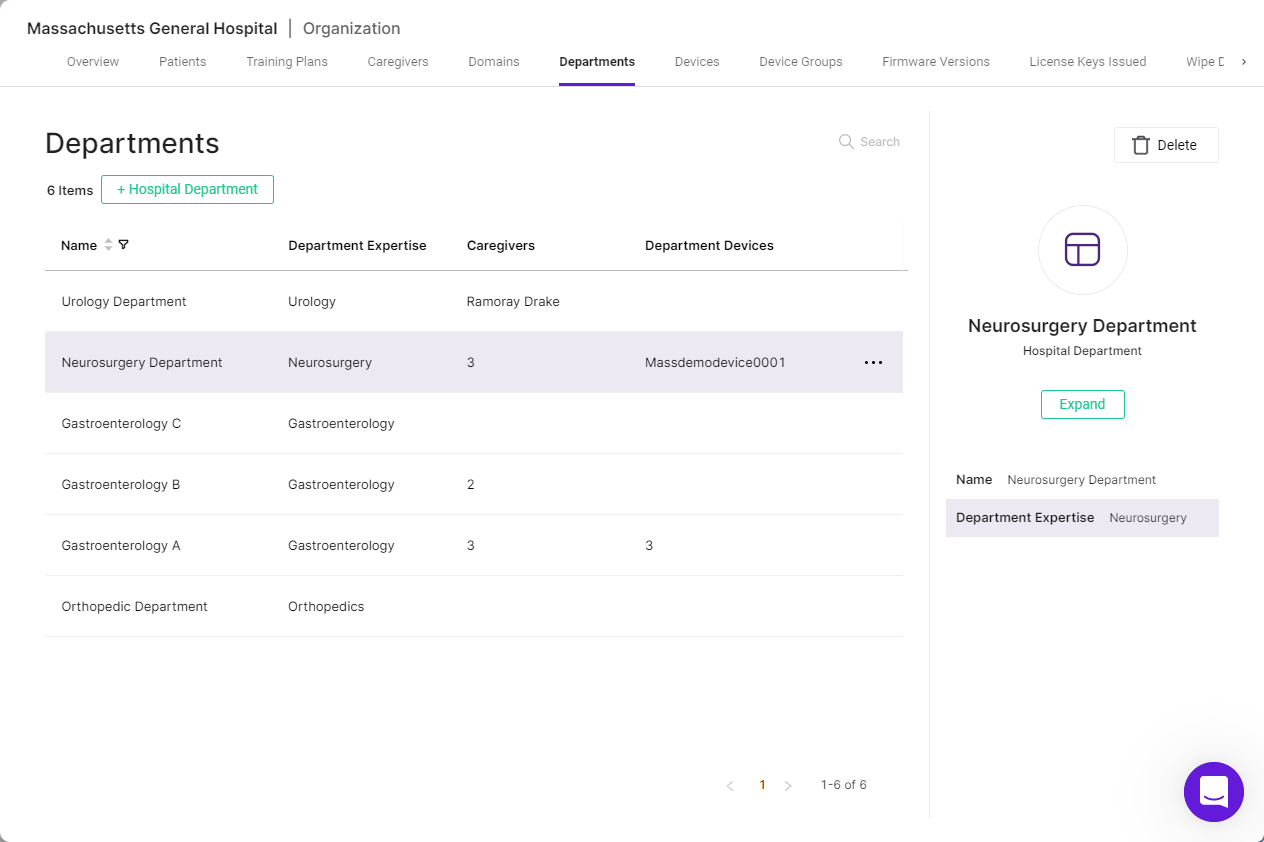
Task: Click the Name column sort arrows
Action: pos(108,245)
